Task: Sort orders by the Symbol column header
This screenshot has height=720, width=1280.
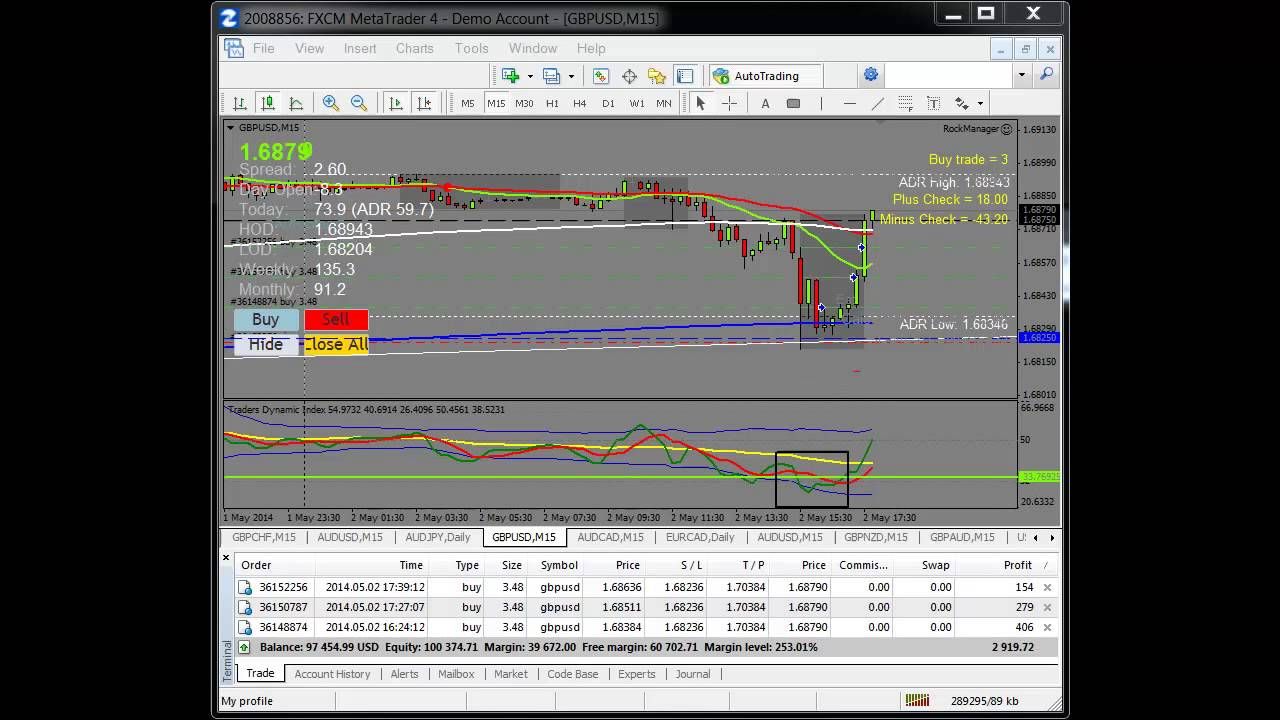Action: click(x=559, y=565)
